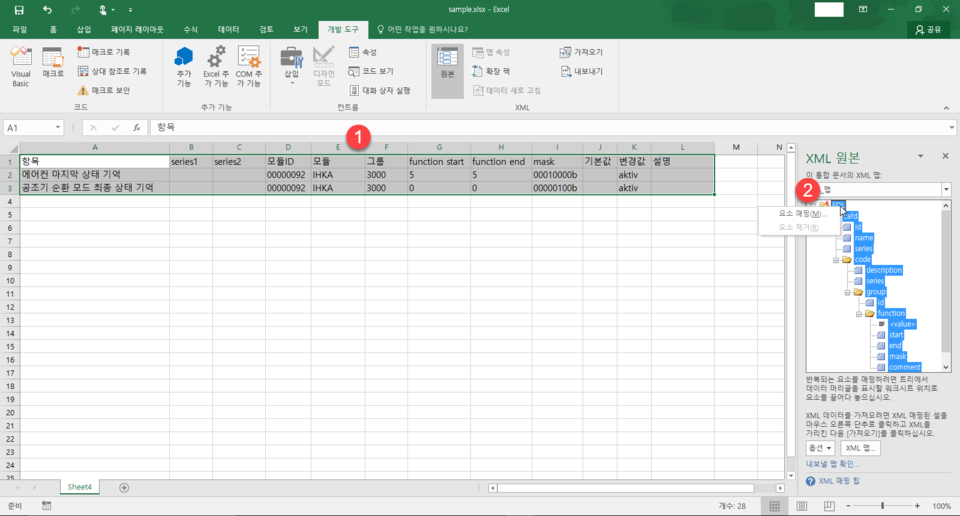Viewport: 960px width, 516px height.
Task: Toggle 상대 참조로 기록 option
Action: point(112,72)
